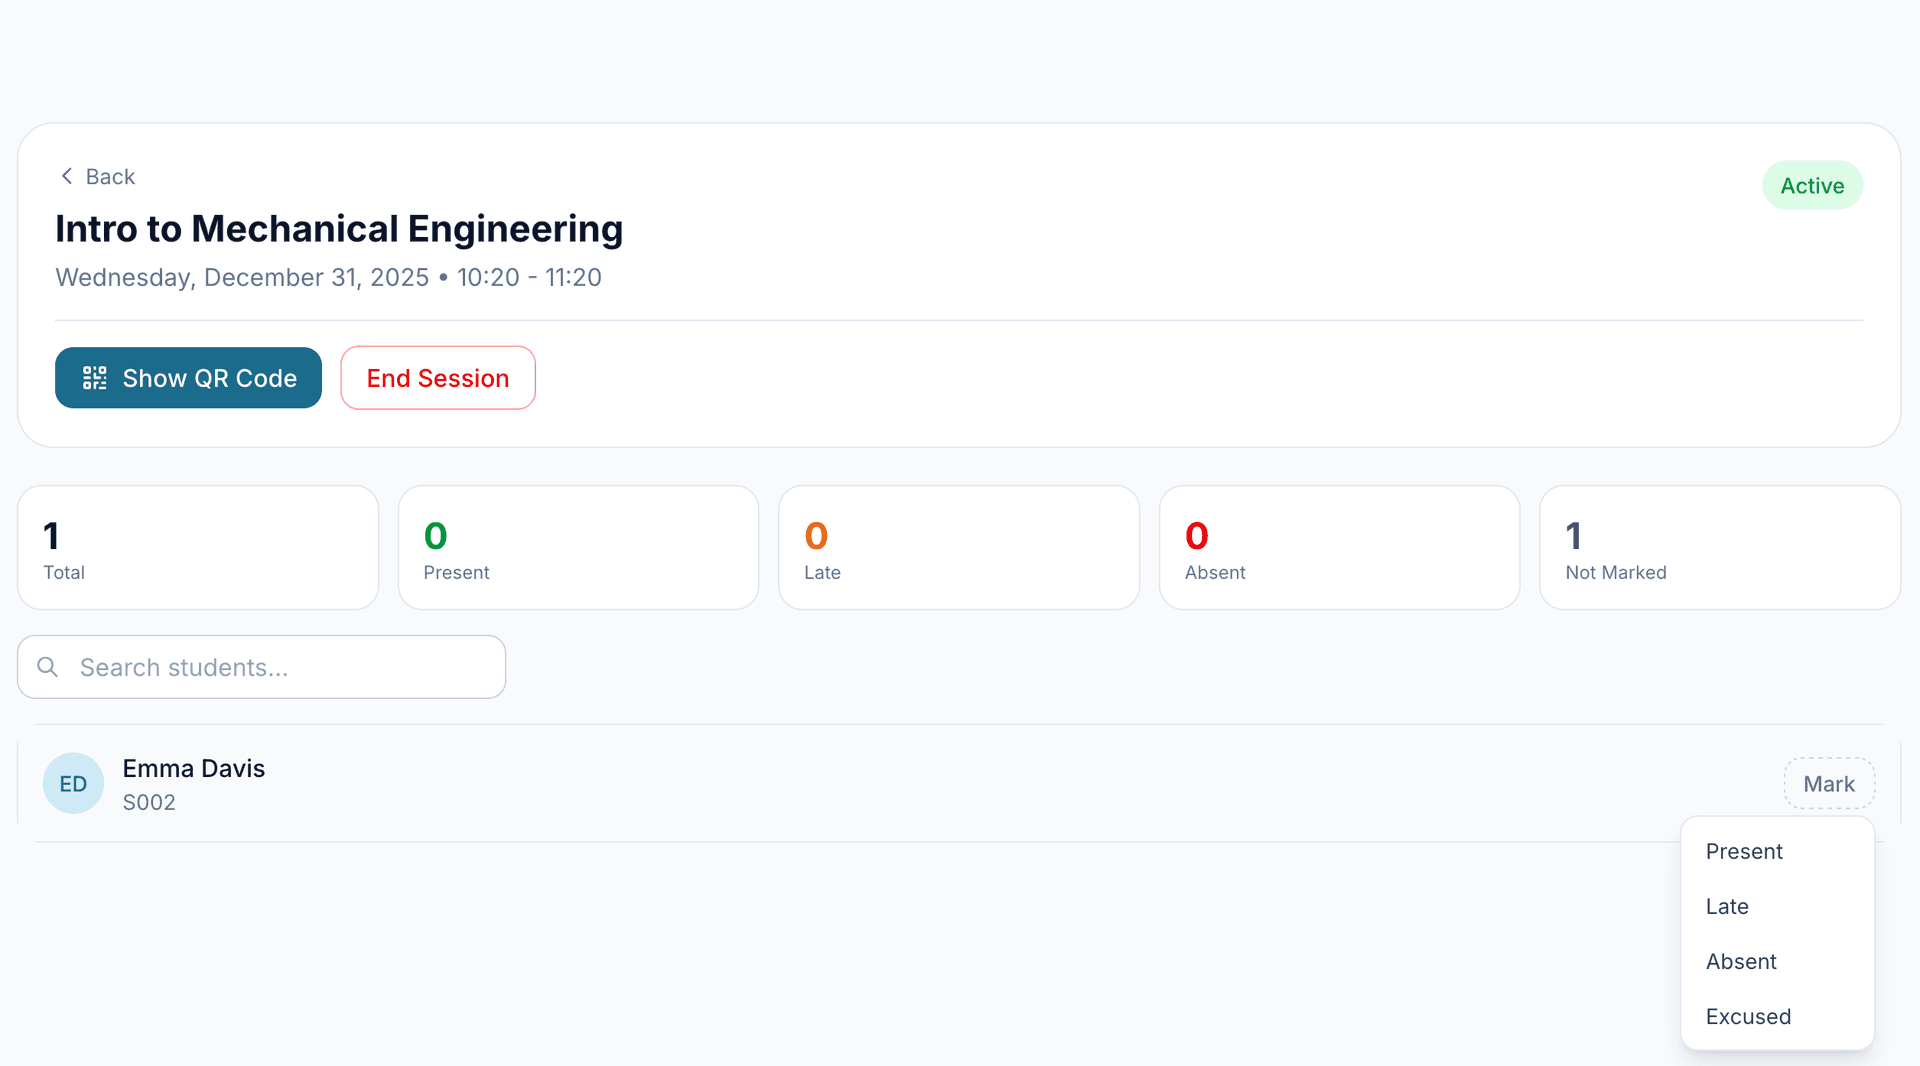The image size is (1920, 1066).
Task: Click the Present statistics card
Action: [578, 547]
